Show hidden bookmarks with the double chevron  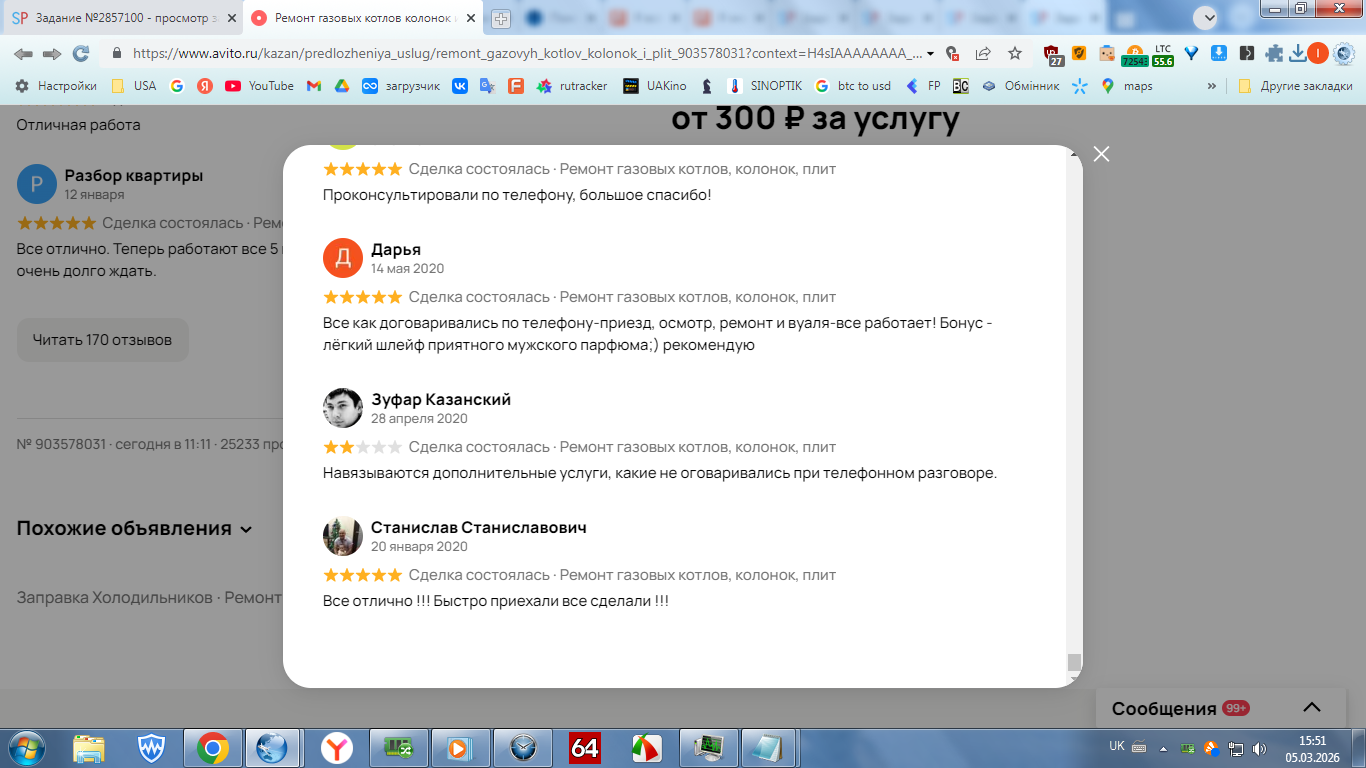click(1212, 86)
